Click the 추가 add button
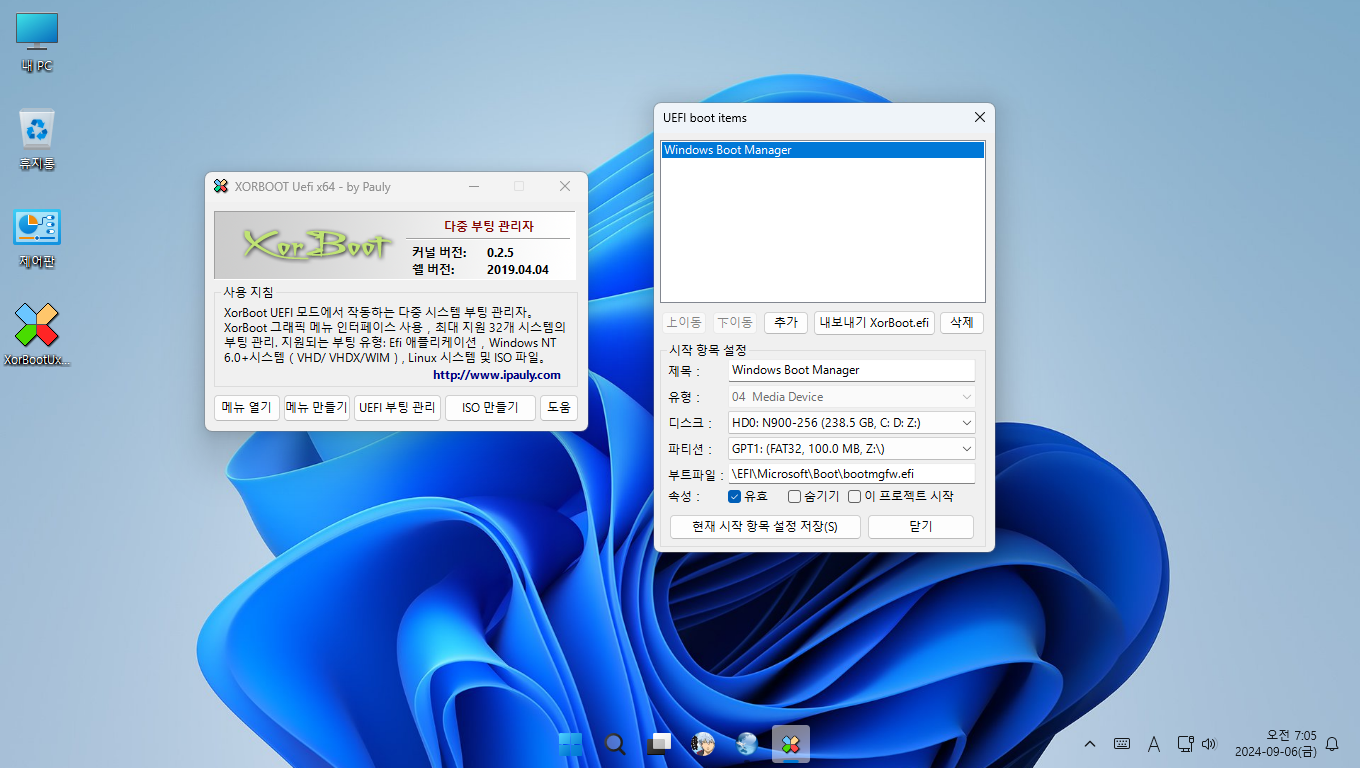Image resolution: width=1360 pixels, height=768 pixels. [787, 323]
